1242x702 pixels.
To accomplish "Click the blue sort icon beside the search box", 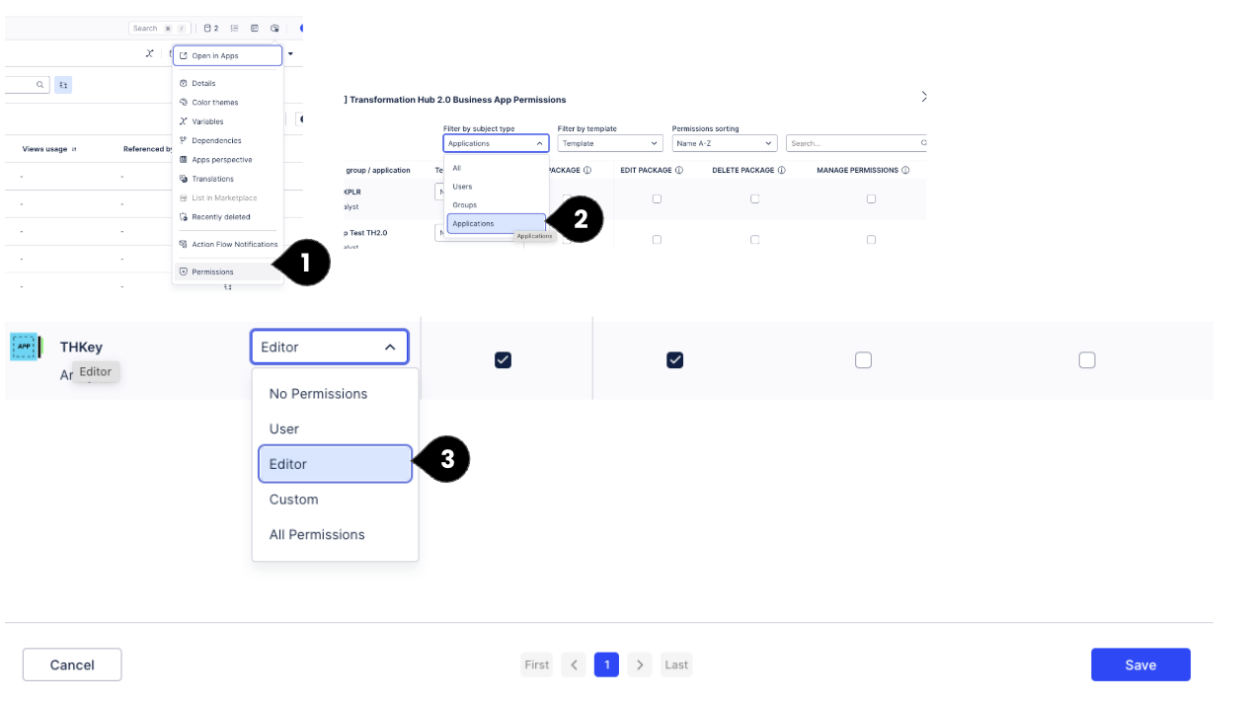I will 63,85.
